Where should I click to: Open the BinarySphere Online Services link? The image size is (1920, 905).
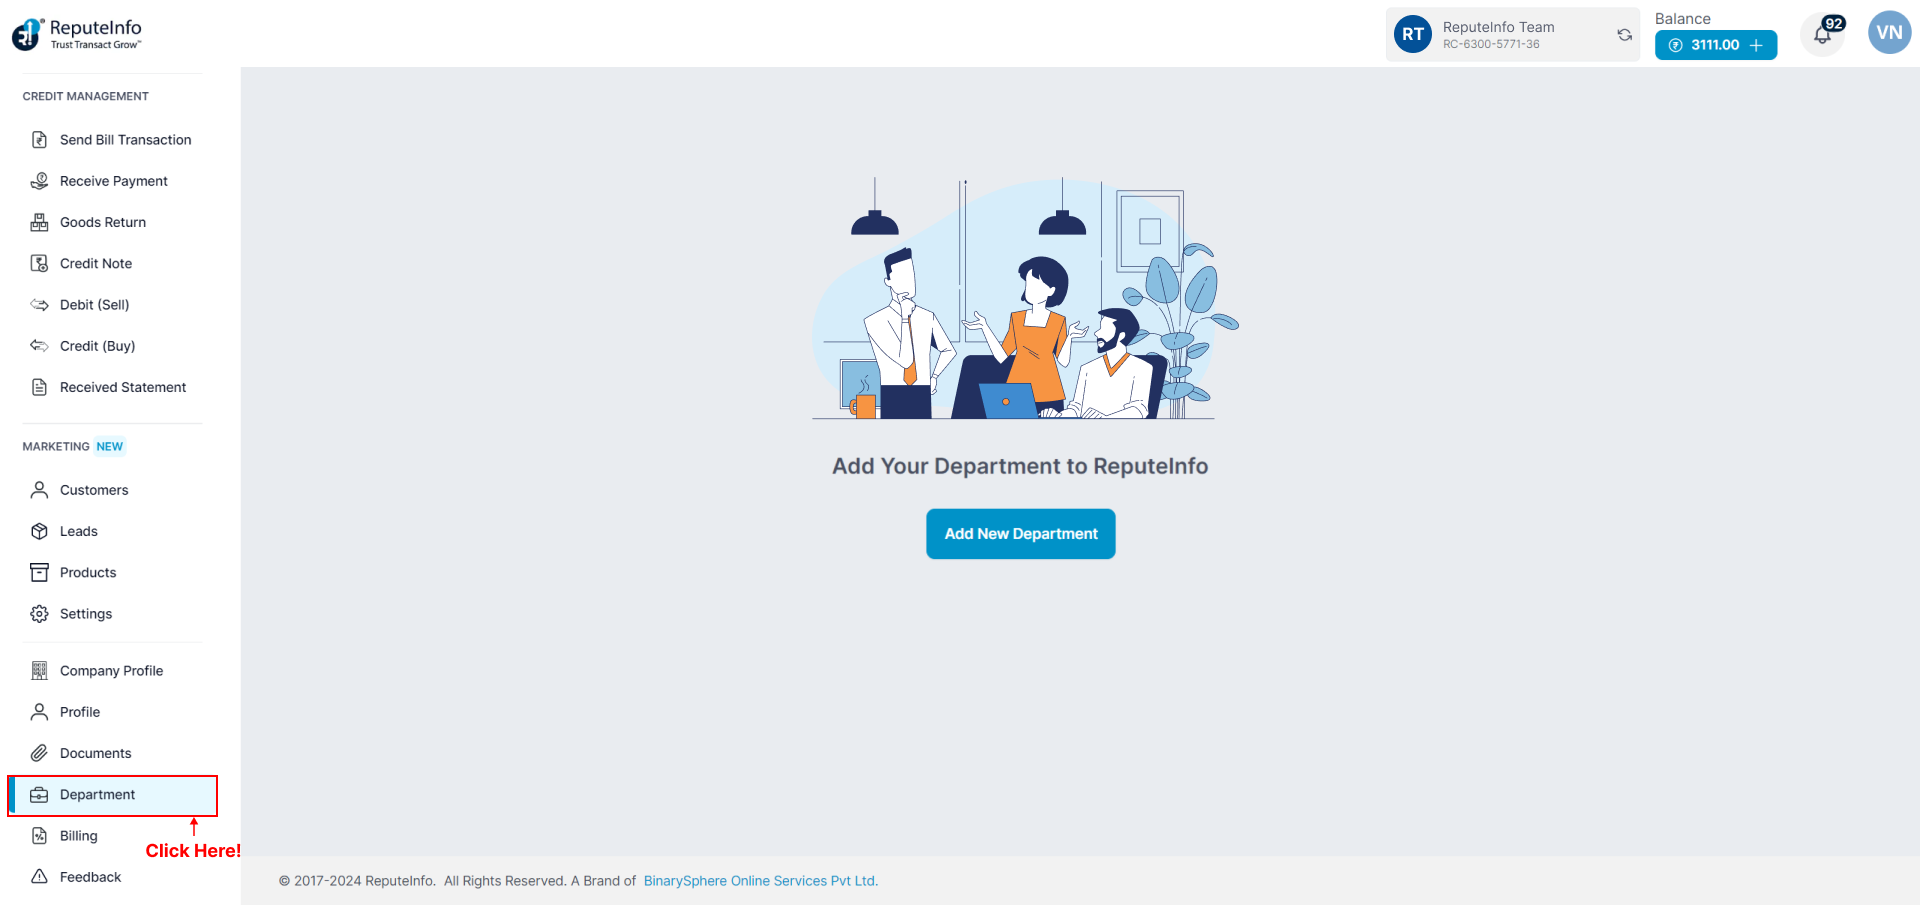point(759,880)
